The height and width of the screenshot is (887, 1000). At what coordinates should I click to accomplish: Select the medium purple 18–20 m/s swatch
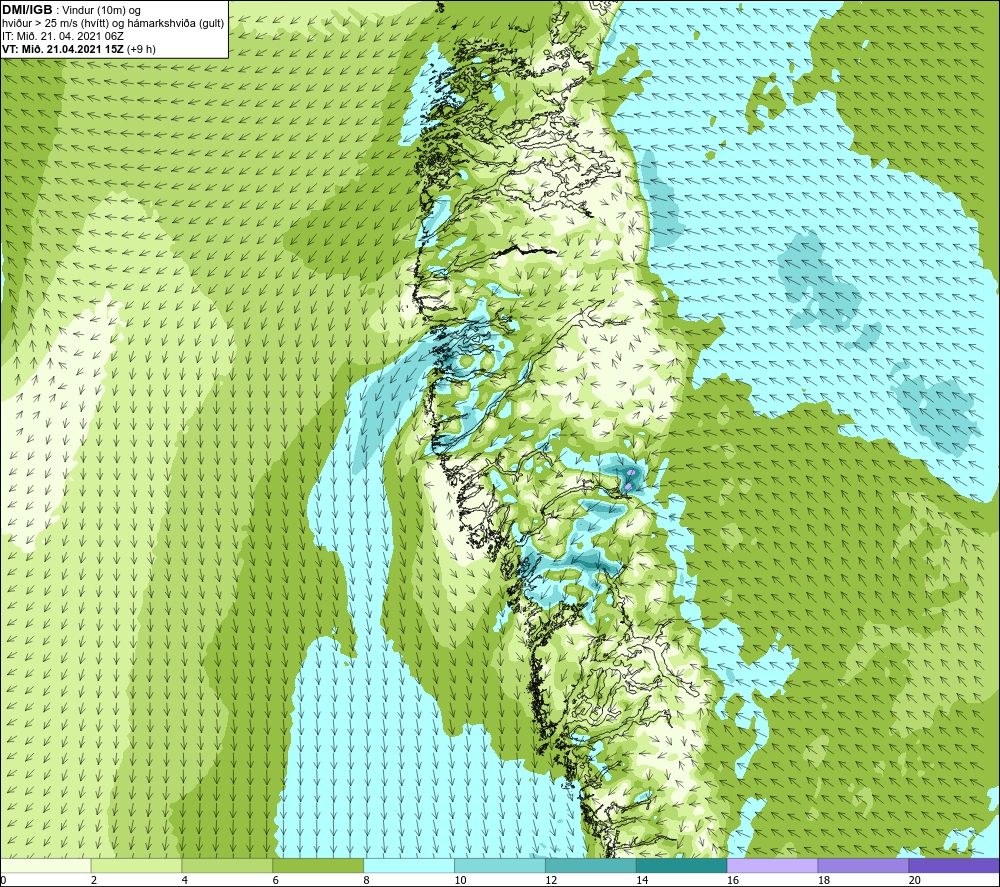(864, 865)
